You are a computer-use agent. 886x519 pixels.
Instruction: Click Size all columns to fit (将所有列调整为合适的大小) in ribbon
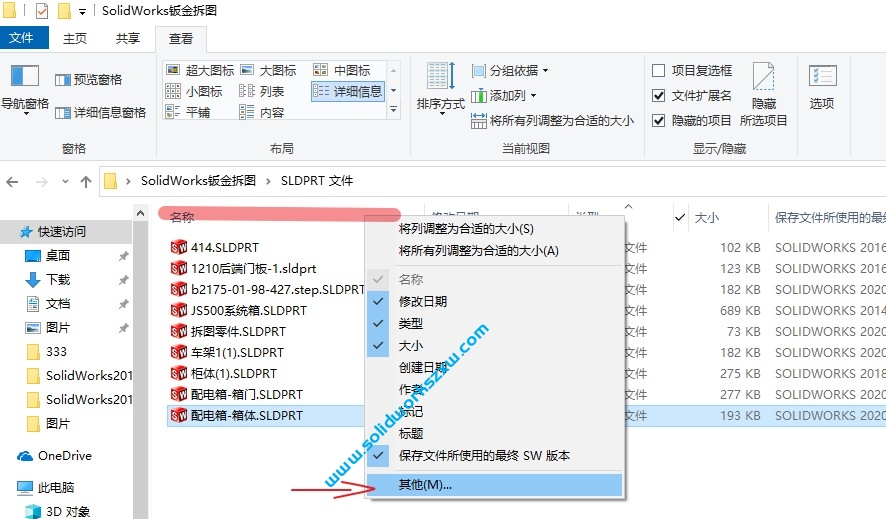552,120
